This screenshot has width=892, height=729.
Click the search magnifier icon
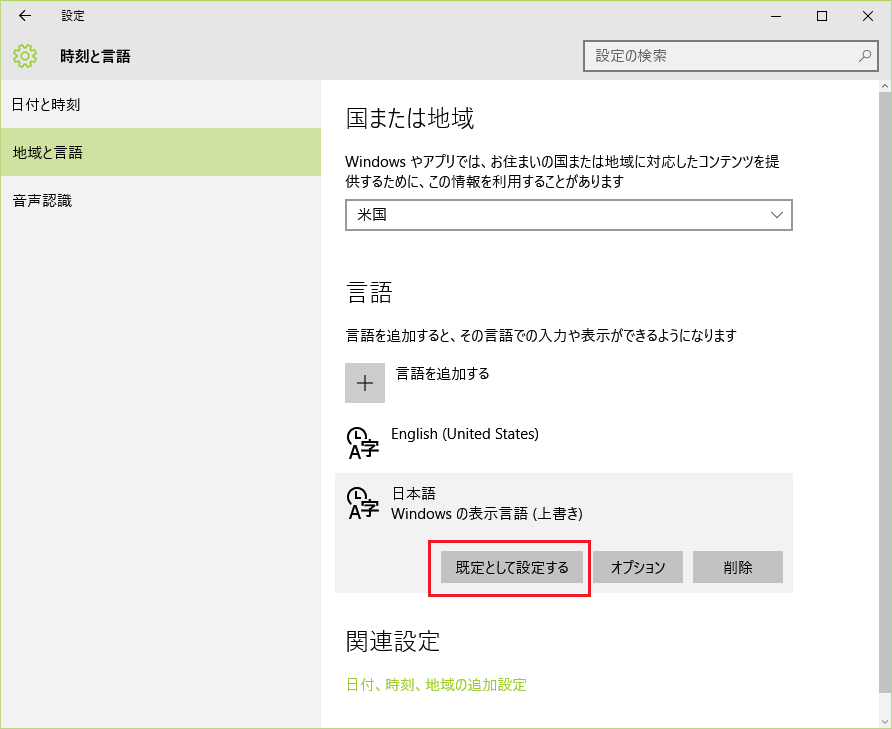(x=865, y=56)
